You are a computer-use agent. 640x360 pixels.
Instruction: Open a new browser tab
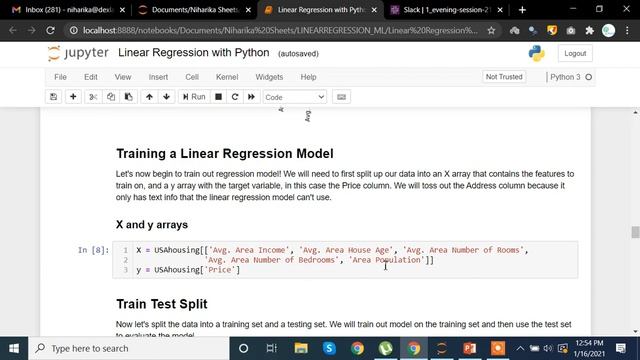[x=522, y=10]
